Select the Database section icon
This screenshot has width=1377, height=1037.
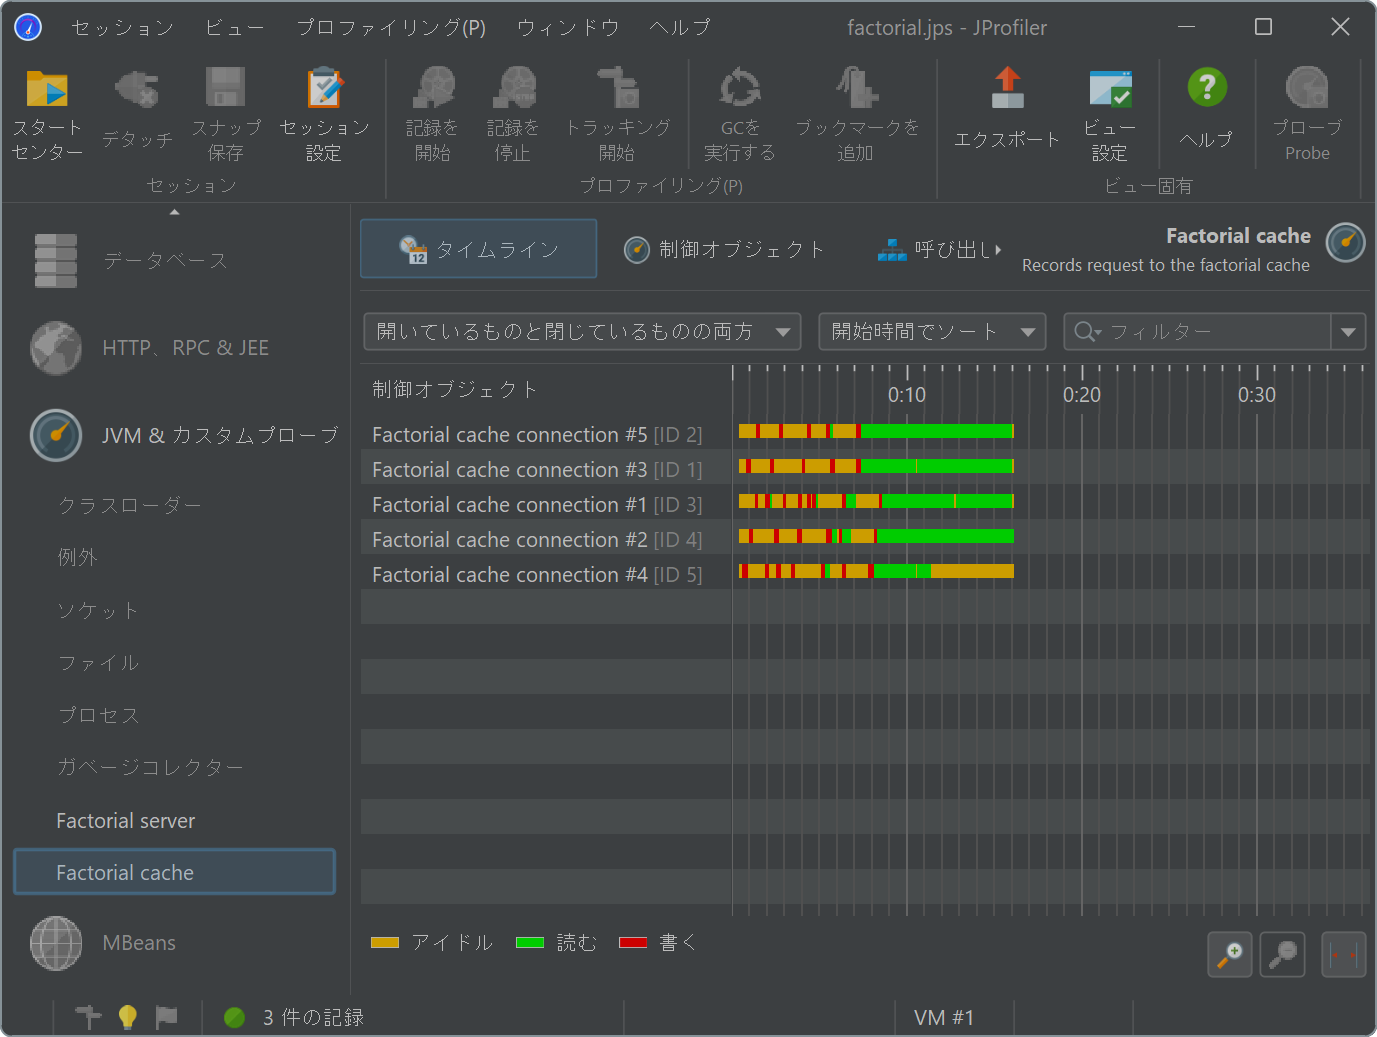pyautogui.click(x=56, y=261)
